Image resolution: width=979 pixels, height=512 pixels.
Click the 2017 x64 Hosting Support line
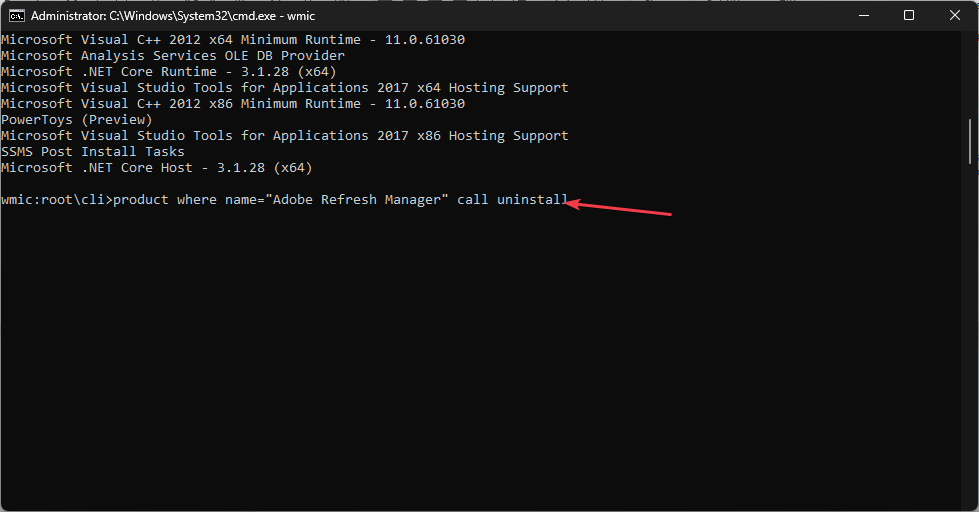pyautogui.click(x=285, y=88)
